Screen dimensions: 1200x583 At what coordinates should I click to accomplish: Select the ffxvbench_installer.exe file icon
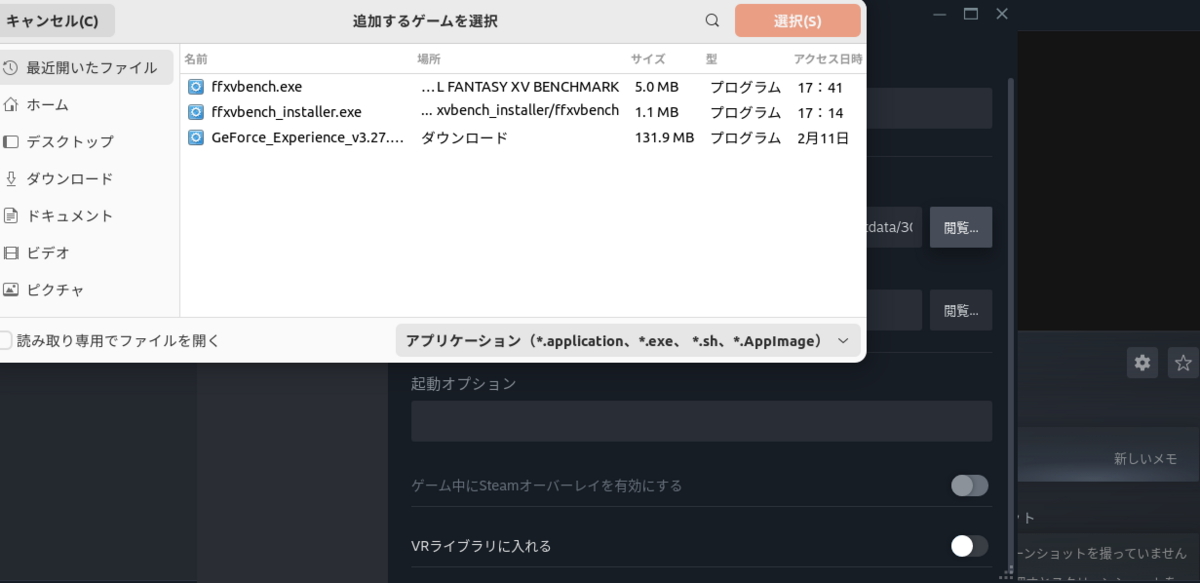click(195, 112)
